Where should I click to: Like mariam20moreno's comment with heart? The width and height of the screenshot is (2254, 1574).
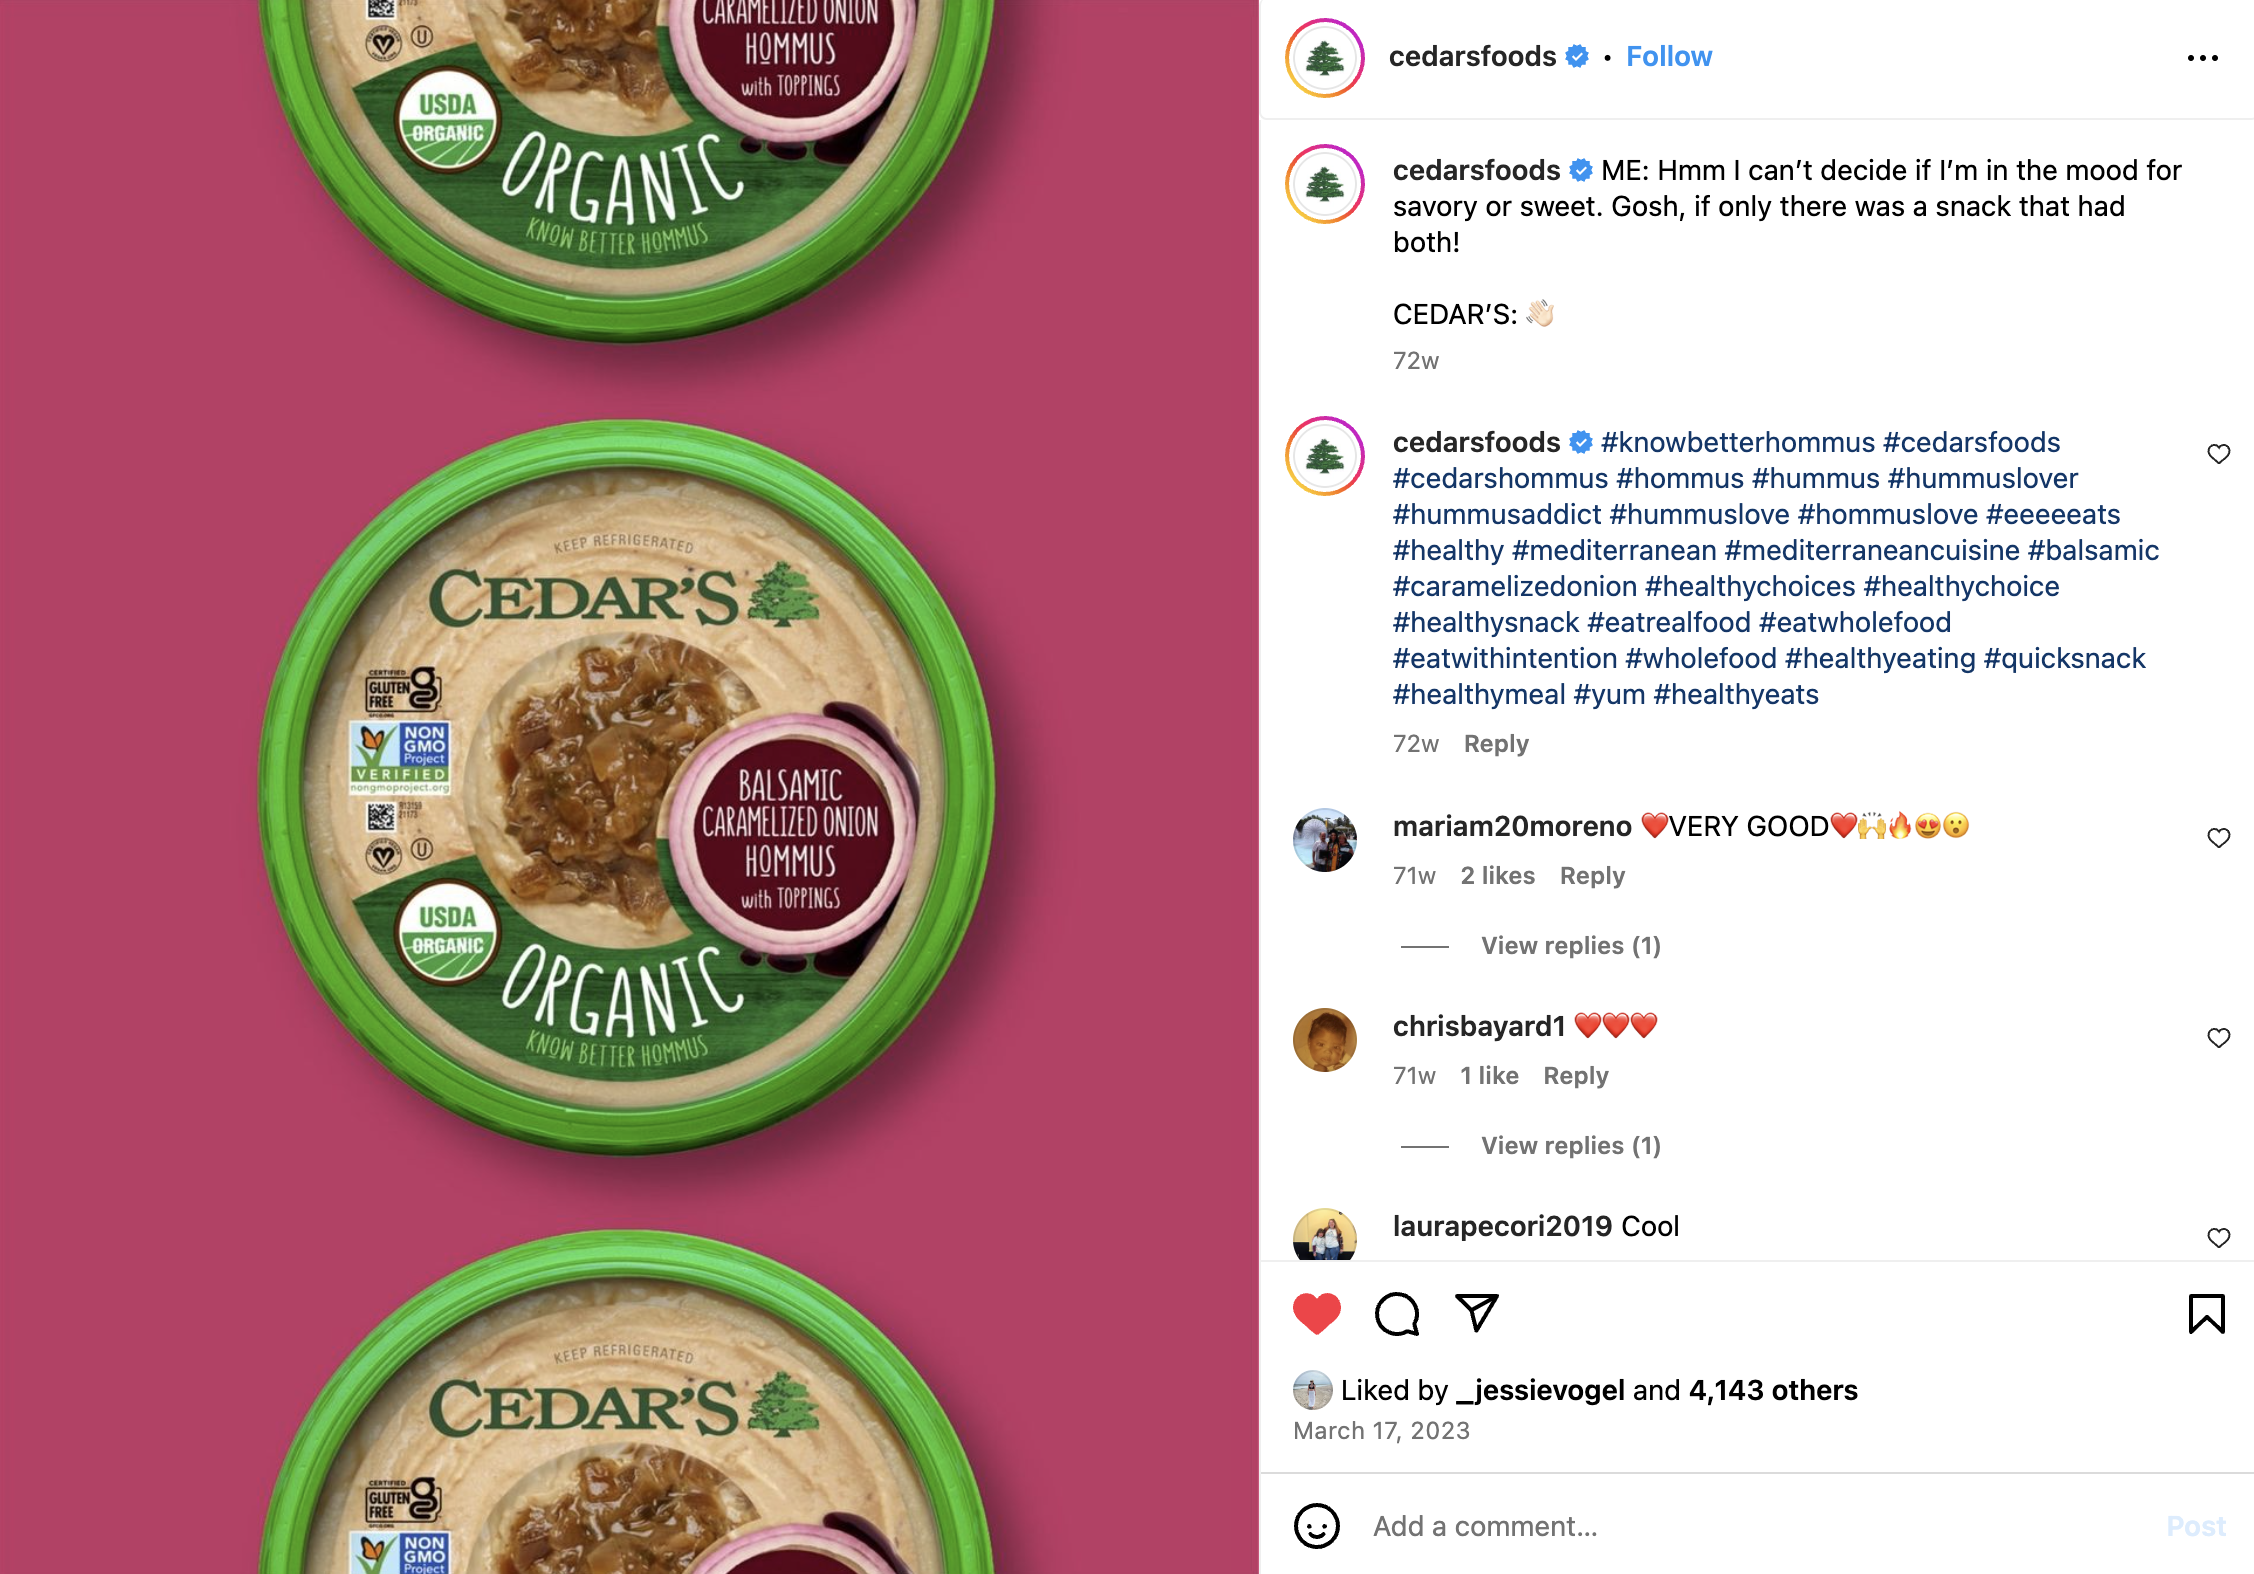(2218, 838)
